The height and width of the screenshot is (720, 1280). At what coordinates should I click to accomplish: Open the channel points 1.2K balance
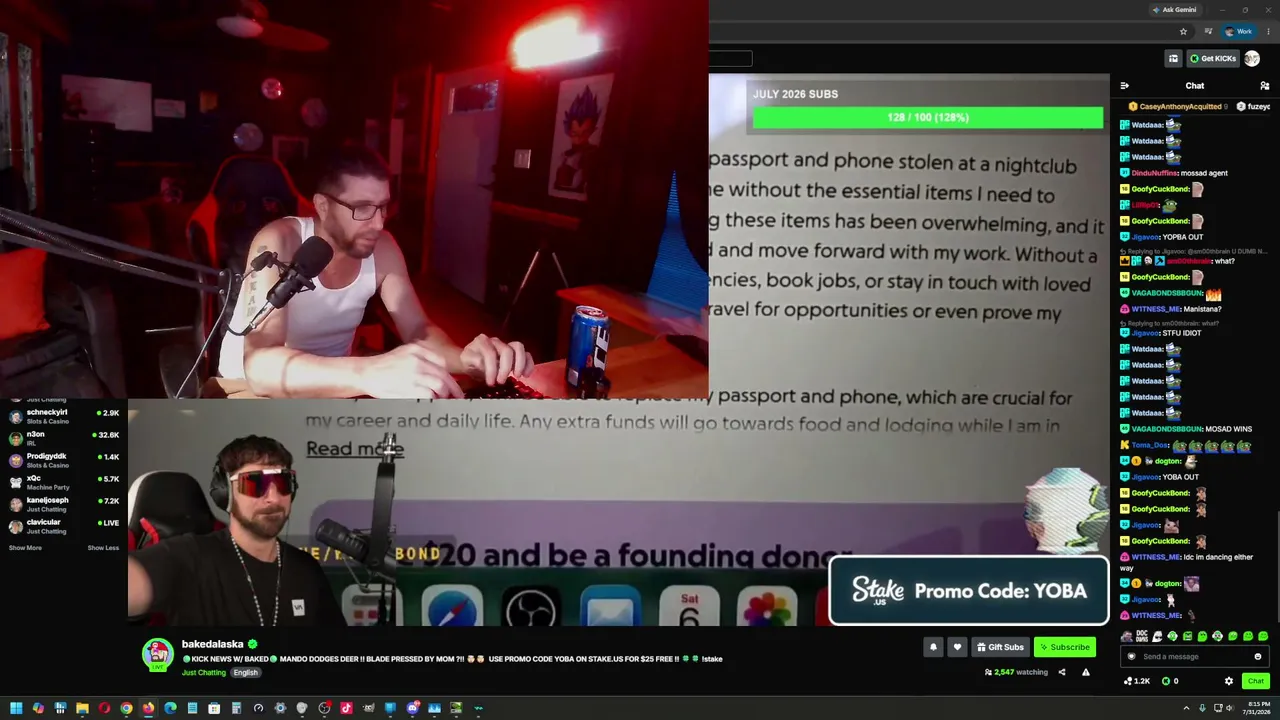[x=1137, y=681]
